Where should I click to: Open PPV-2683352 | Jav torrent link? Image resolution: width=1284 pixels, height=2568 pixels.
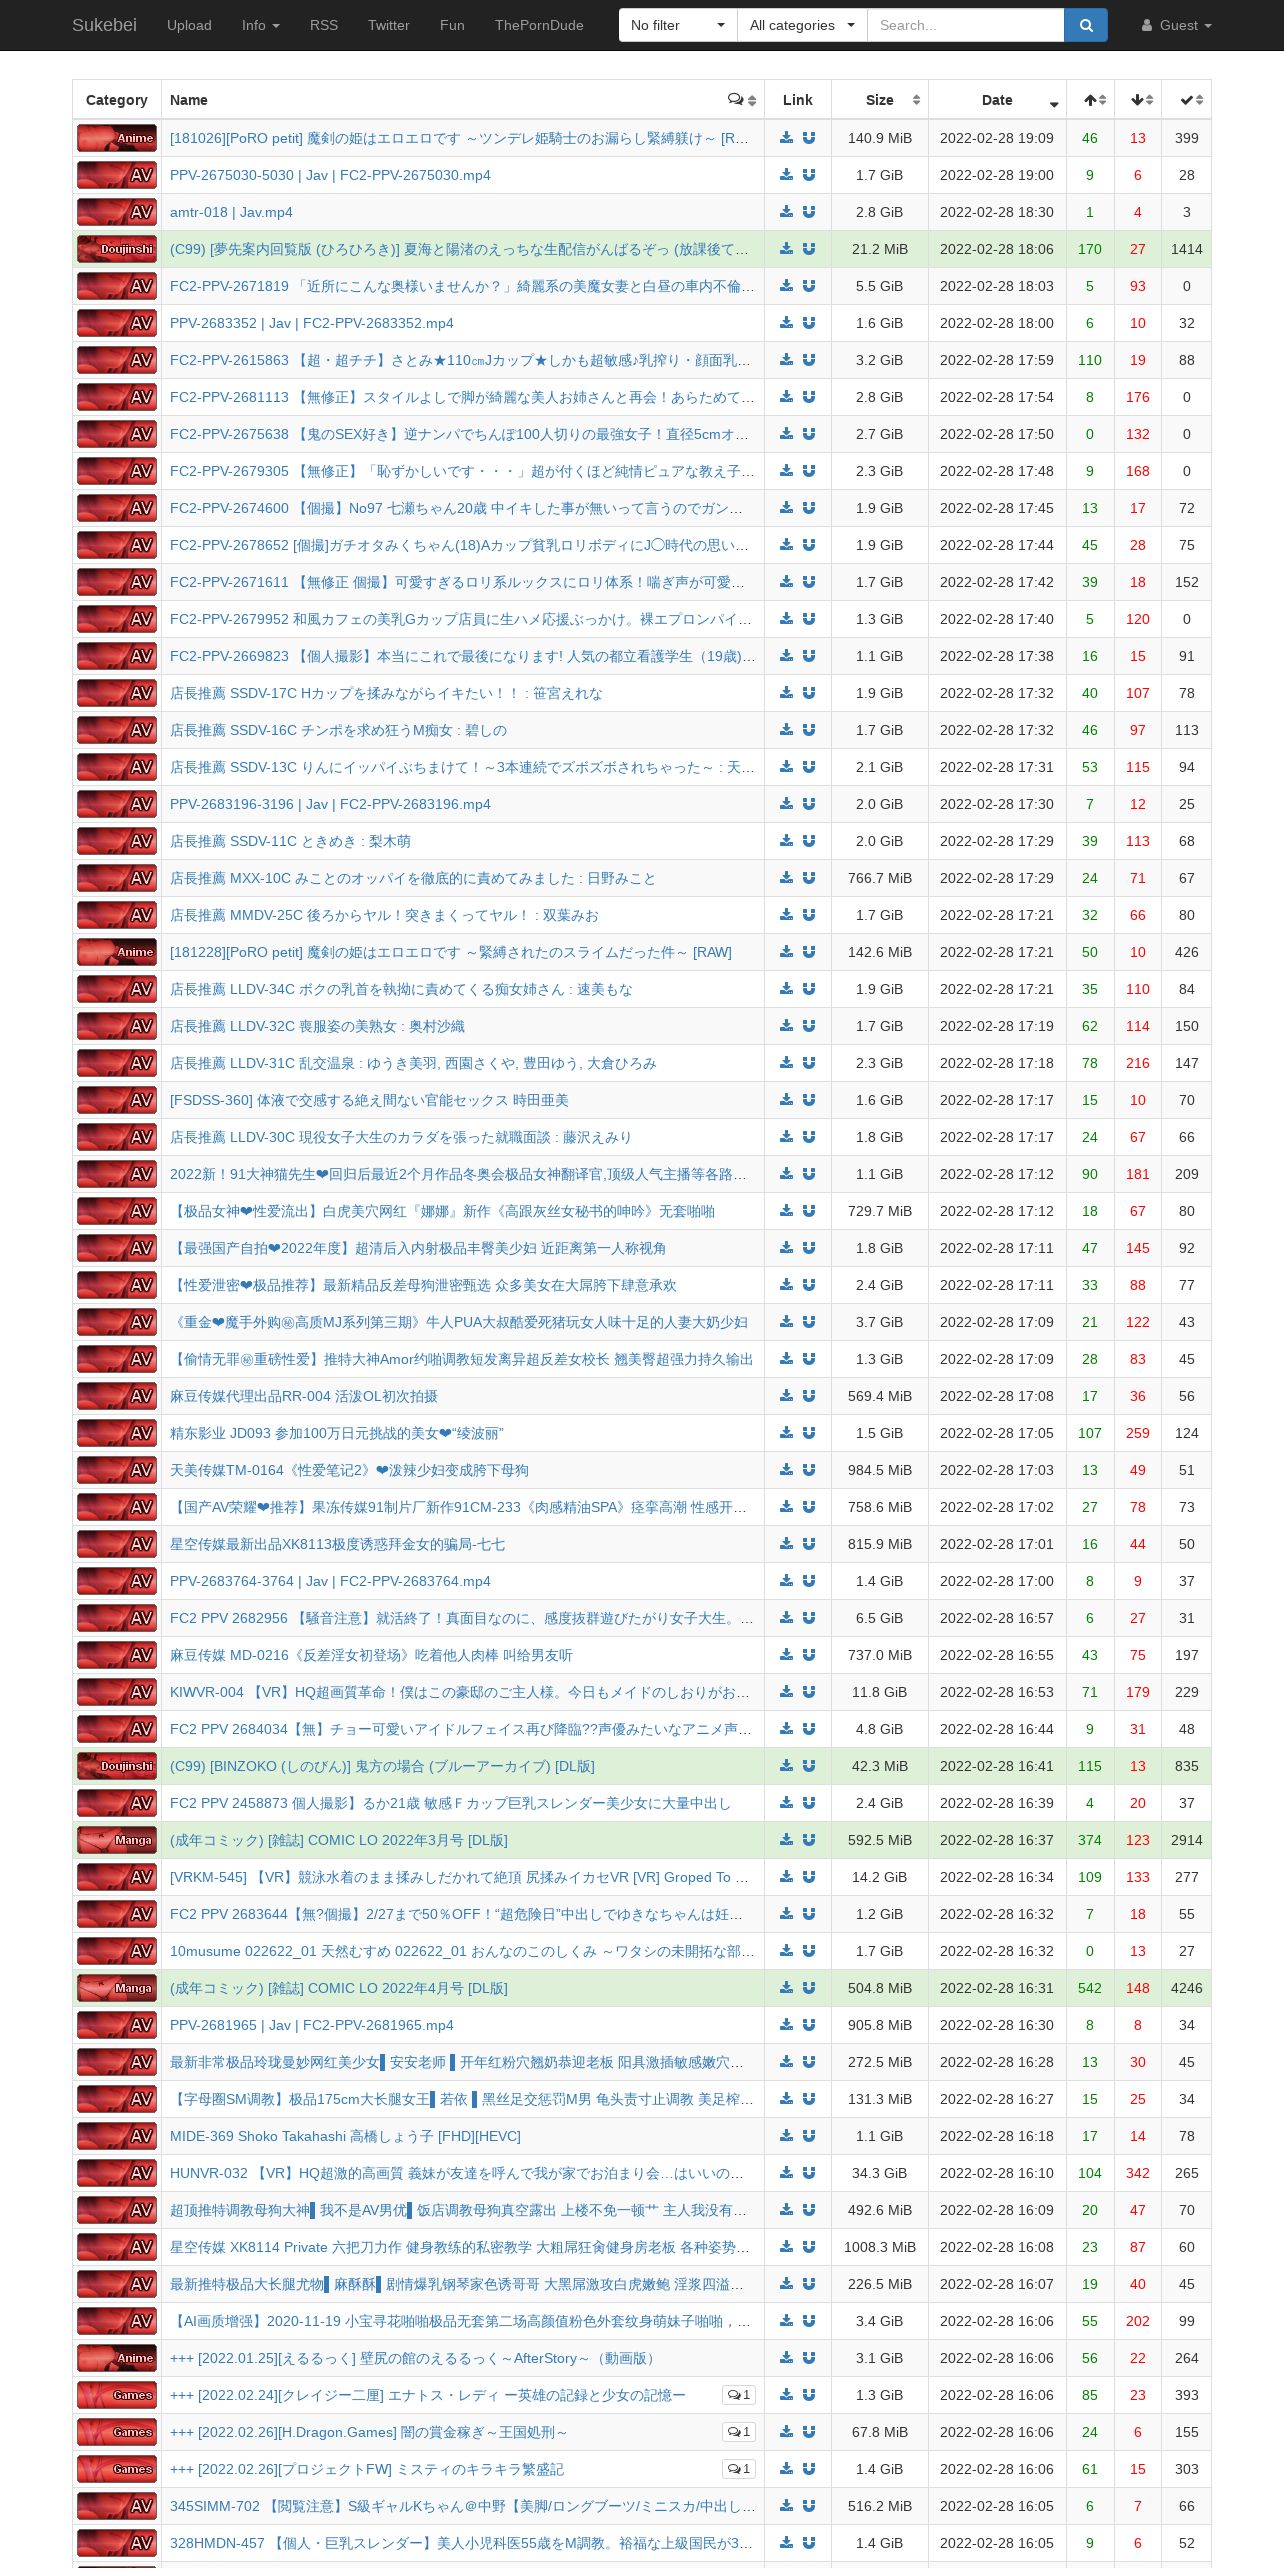click(x=312, y=323)
